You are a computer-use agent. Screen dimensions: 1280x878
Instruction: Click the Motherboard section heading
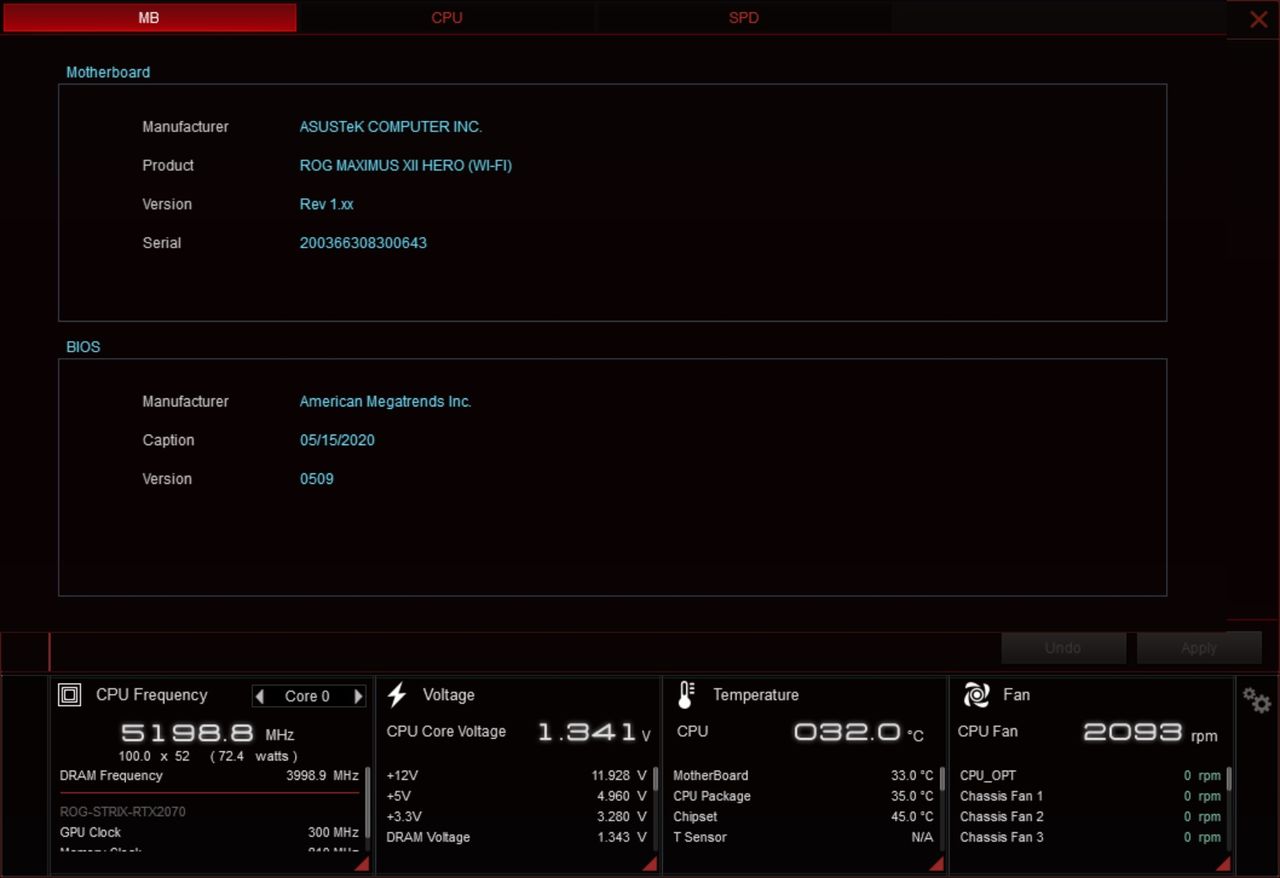(x=108, y=73)
